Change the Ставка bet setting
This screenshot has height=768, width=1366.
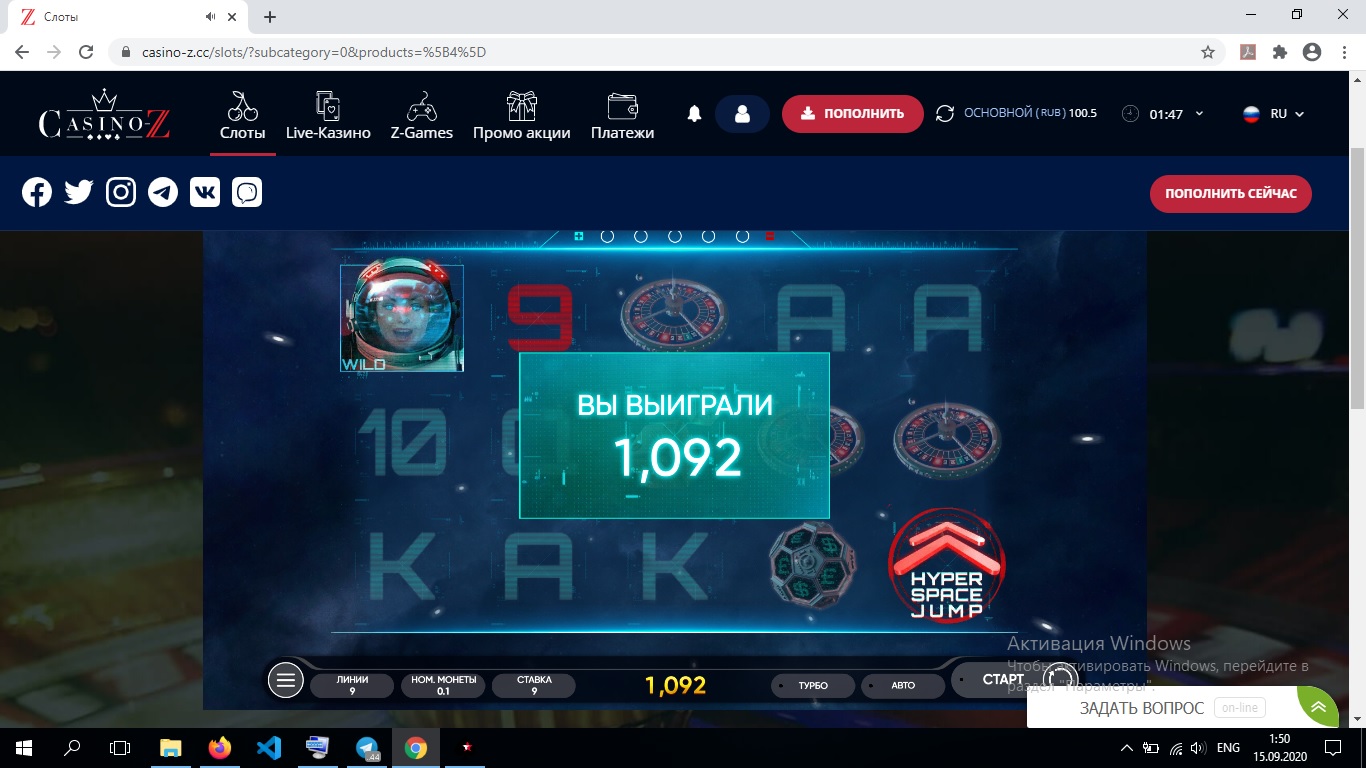point(534,685)
